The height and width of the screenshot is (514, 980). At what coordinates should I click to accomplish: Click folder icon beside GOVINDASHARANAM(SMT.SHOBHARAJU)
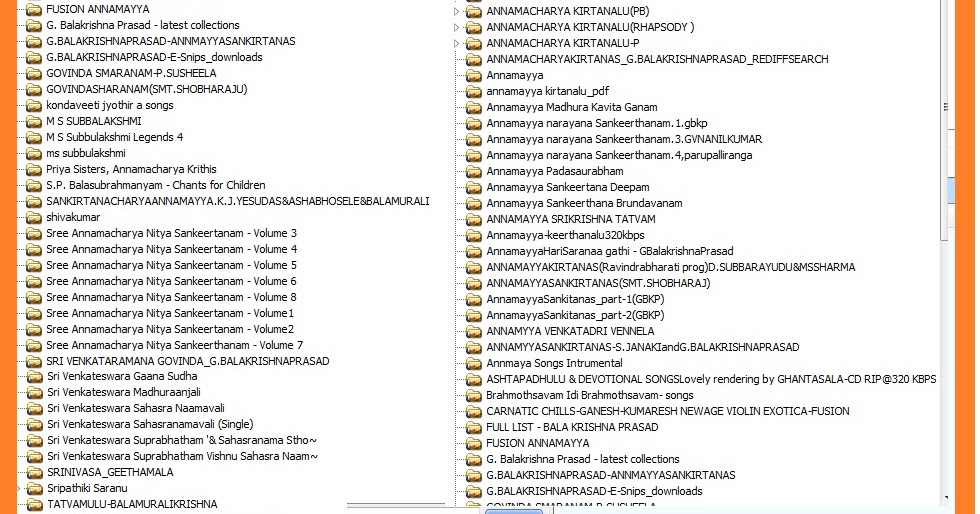coord(34,89)
